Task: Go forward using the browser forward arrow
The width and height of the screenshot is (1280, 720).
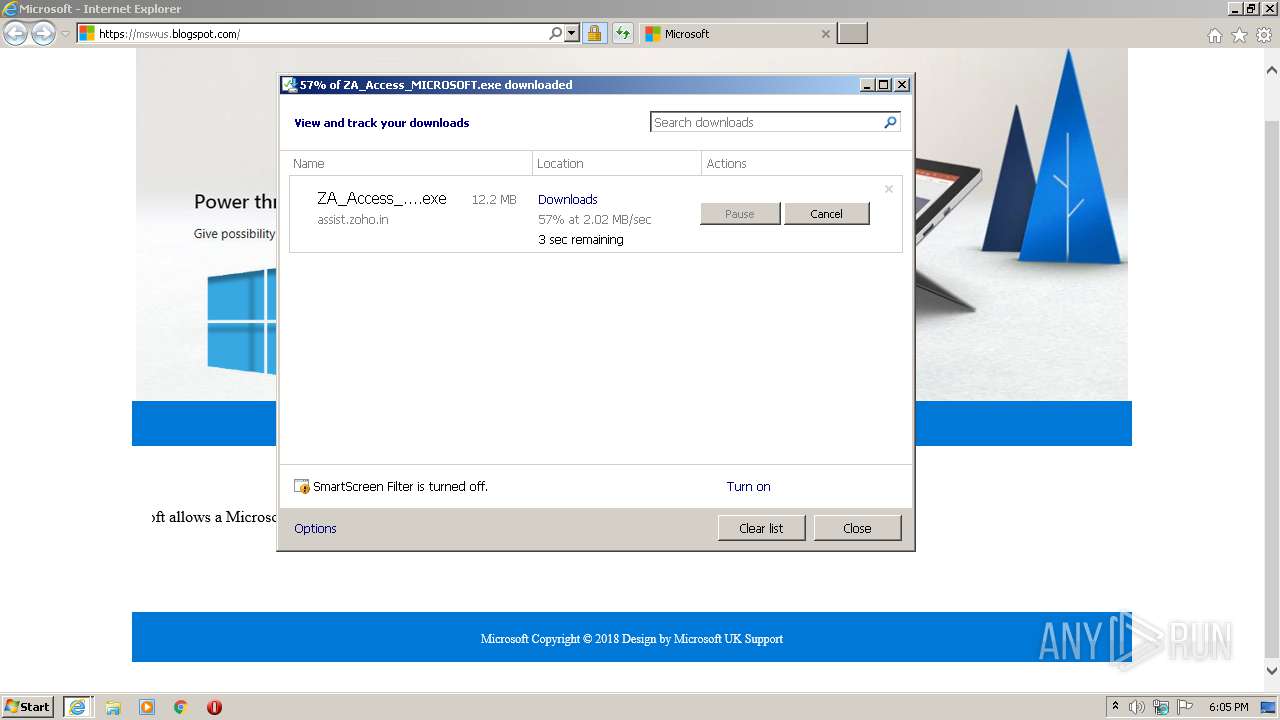Action: pos(43,34)
